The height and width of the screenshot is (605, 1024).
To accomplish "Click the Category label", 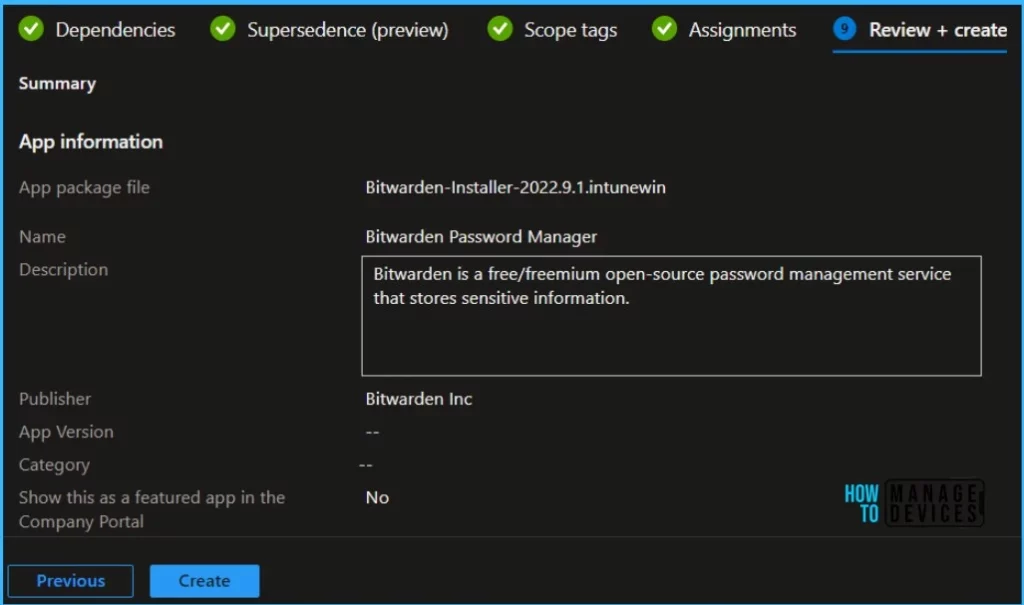I will pyautogui.click(x=54, y=465).
